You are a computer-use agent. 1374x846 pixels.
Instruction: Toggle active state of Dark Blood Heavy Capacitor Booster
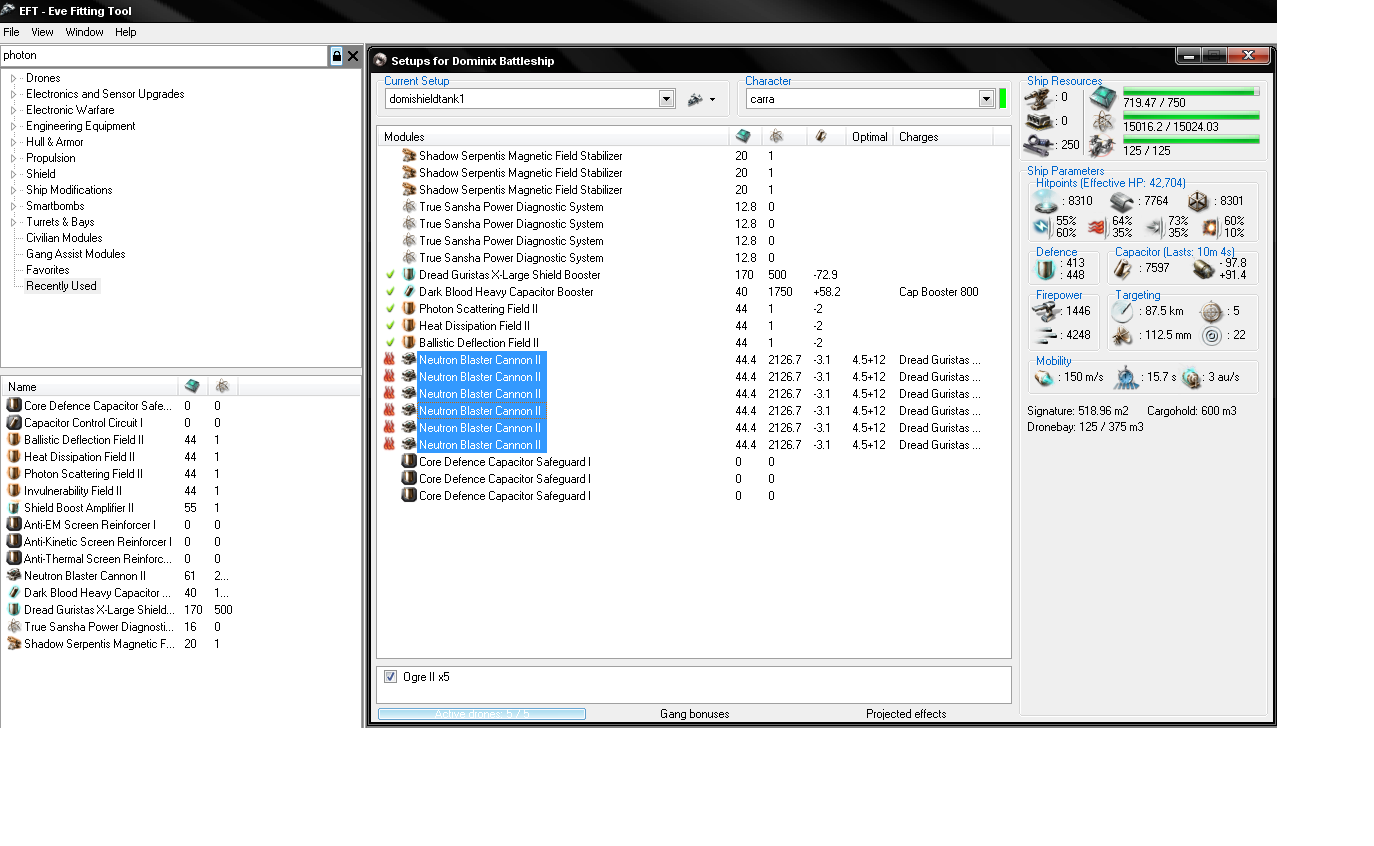[x=390, y=292]
